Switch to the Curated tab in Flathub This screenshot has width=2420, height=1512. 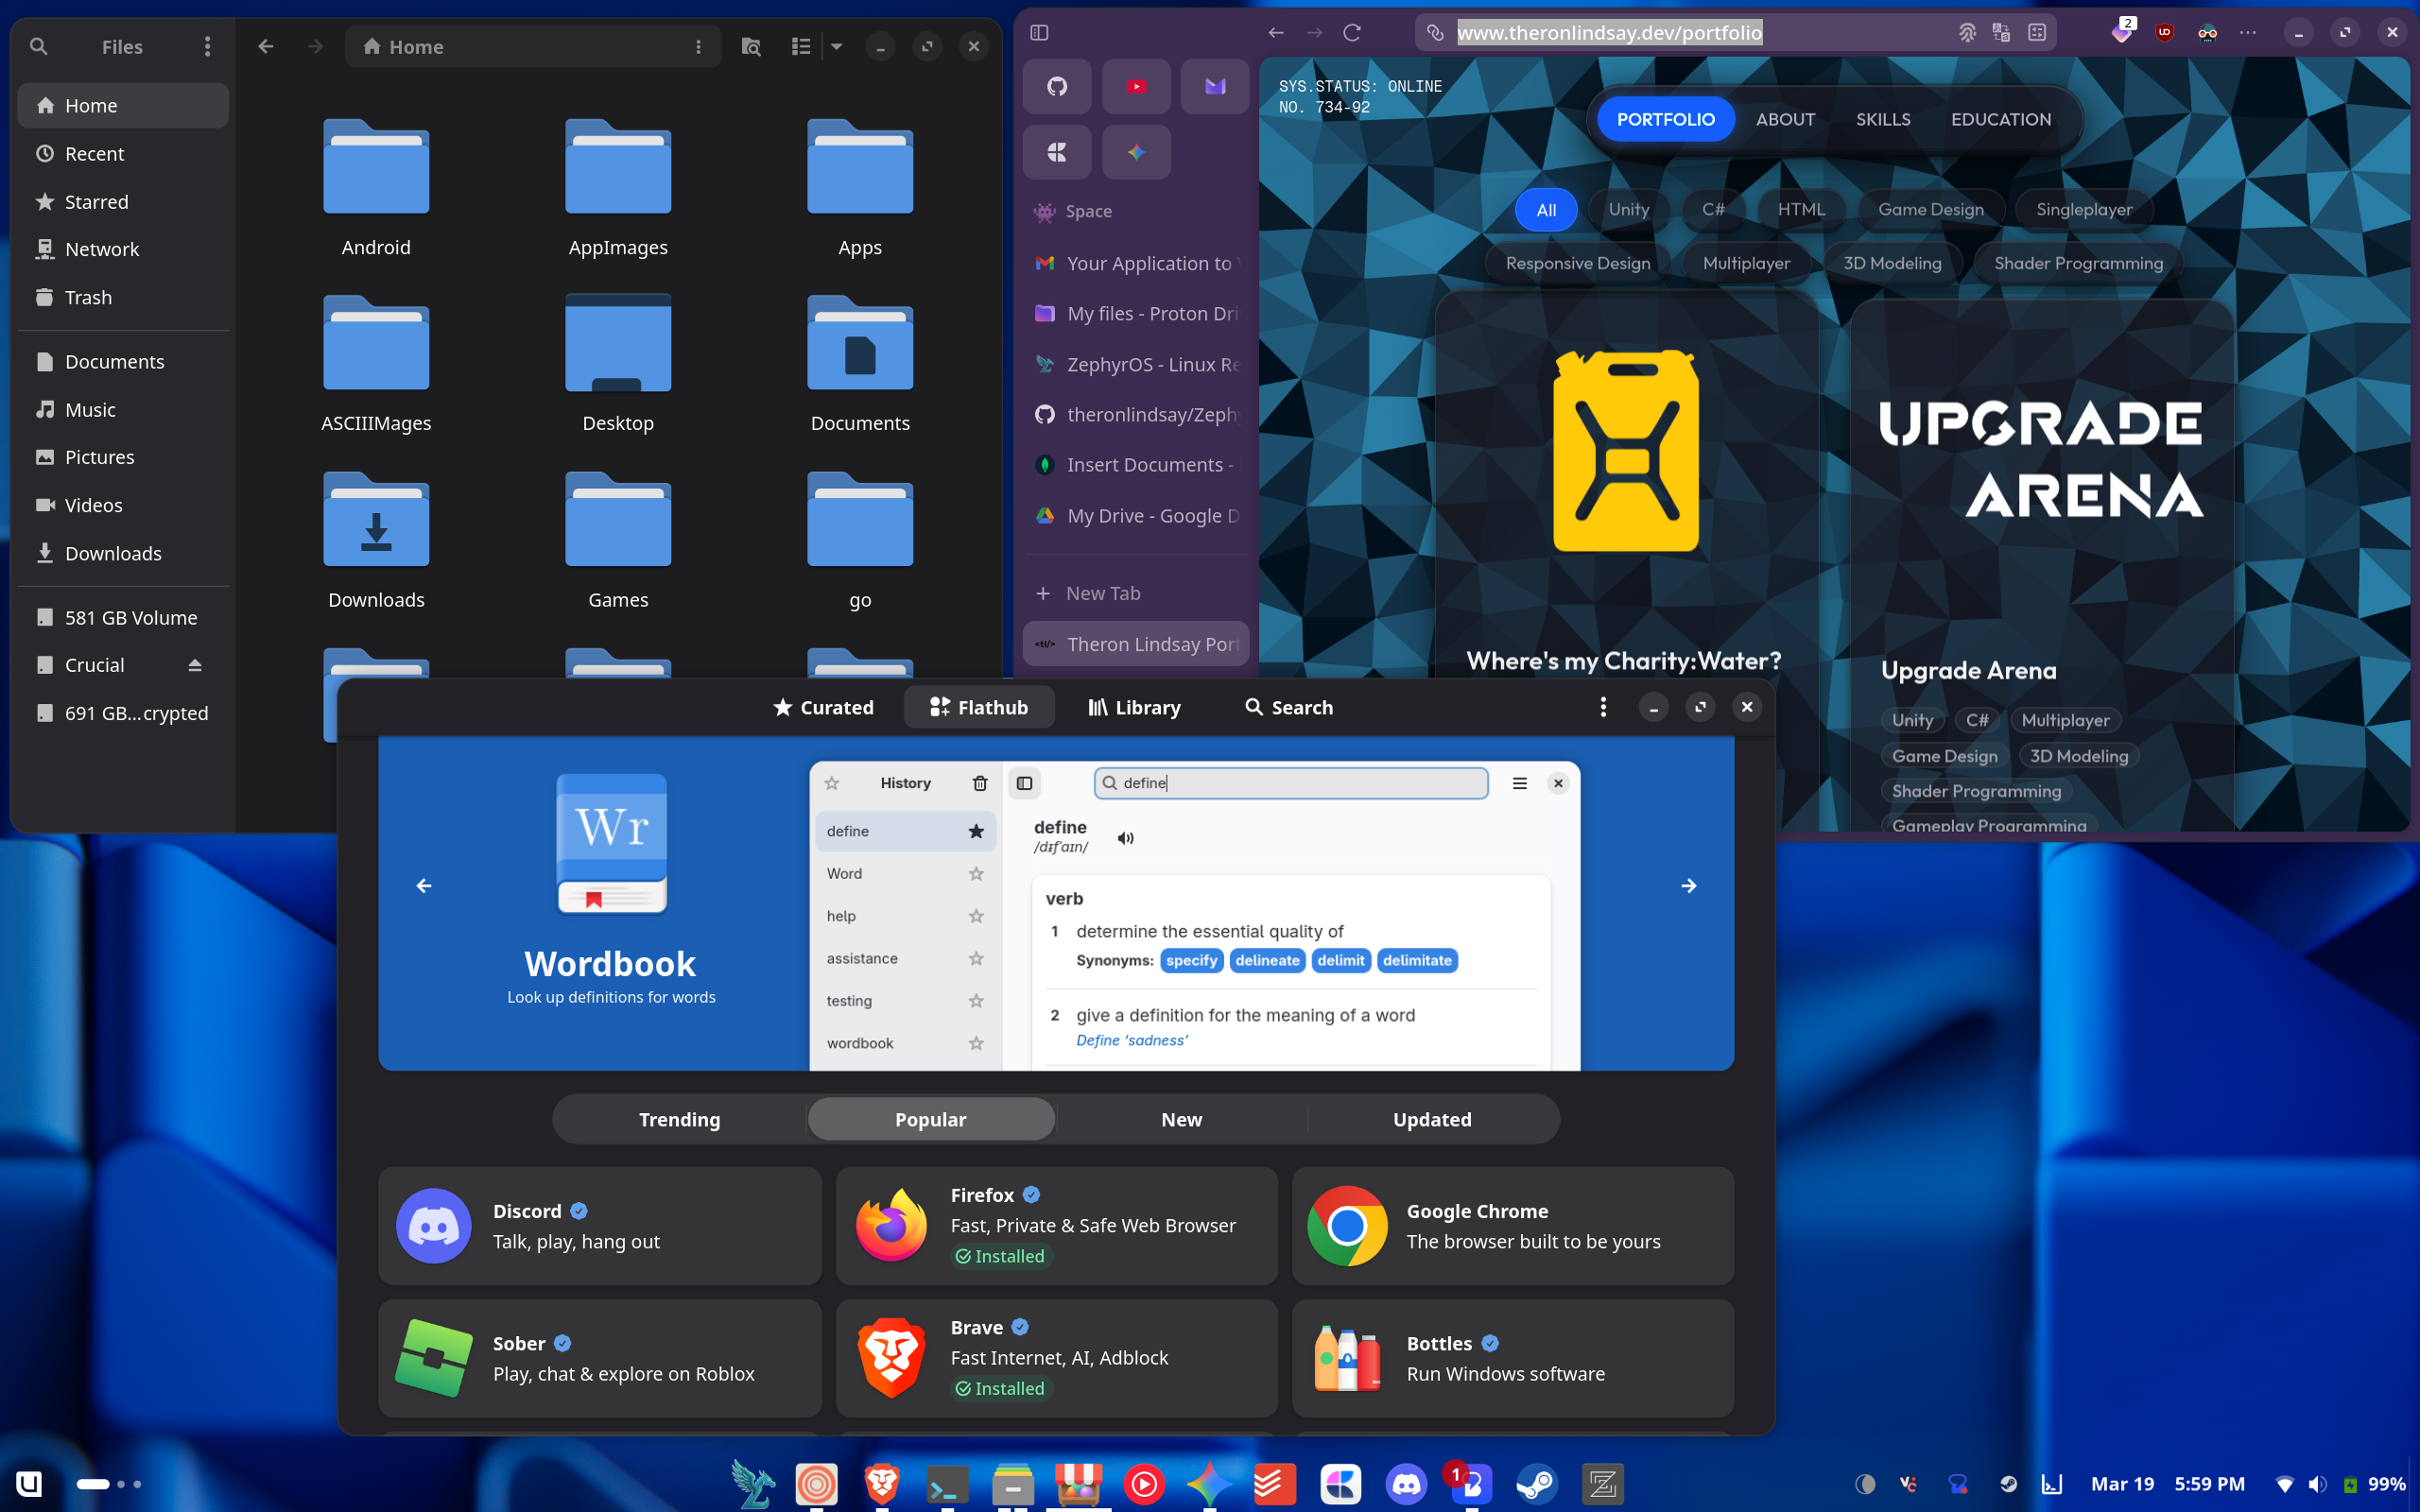pos(823,707)
